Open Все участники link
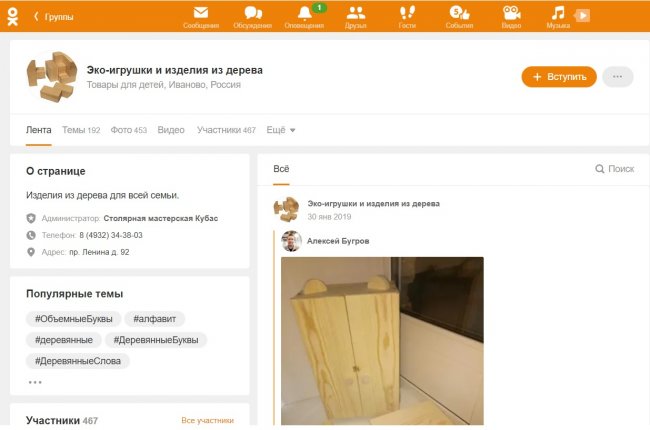 pyautogui.click(x=207, y=421)
